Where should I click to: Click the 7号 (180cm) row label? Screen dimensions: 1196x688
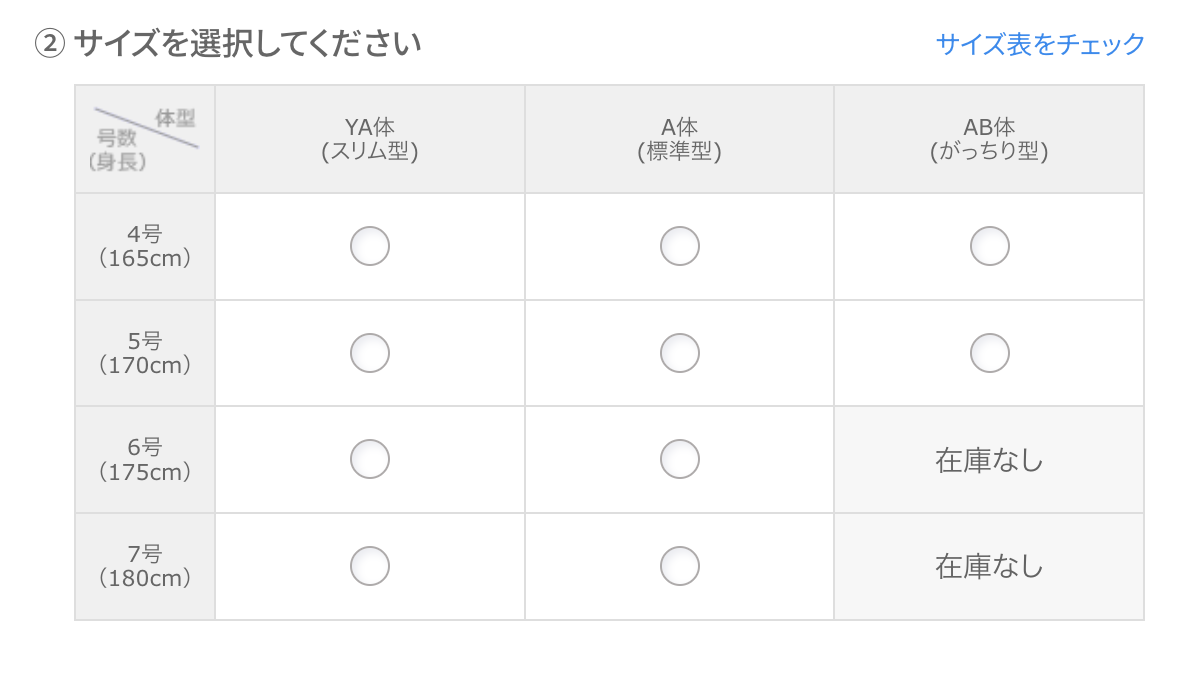point(145,566)
